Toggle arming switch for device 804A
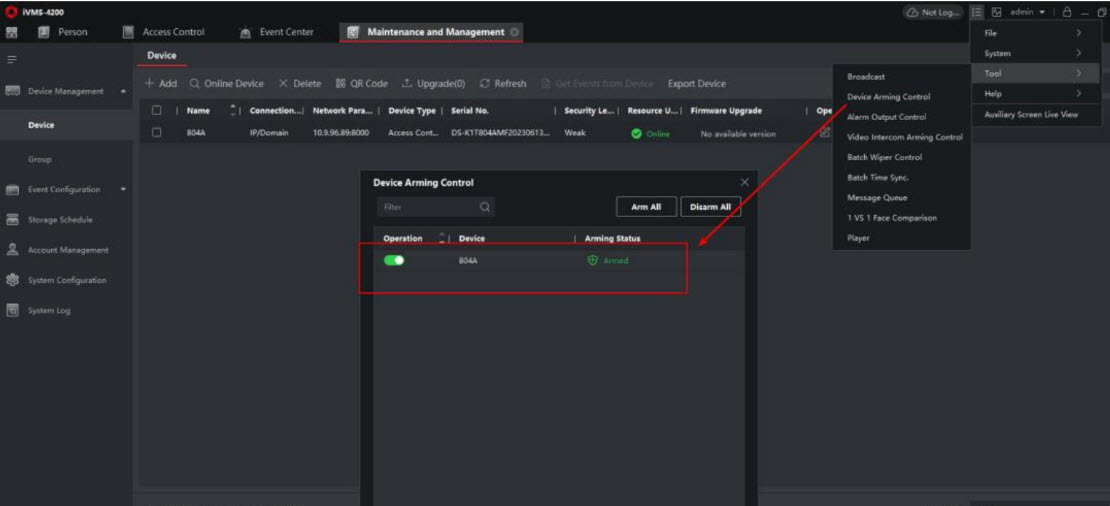 click(394, 260)
